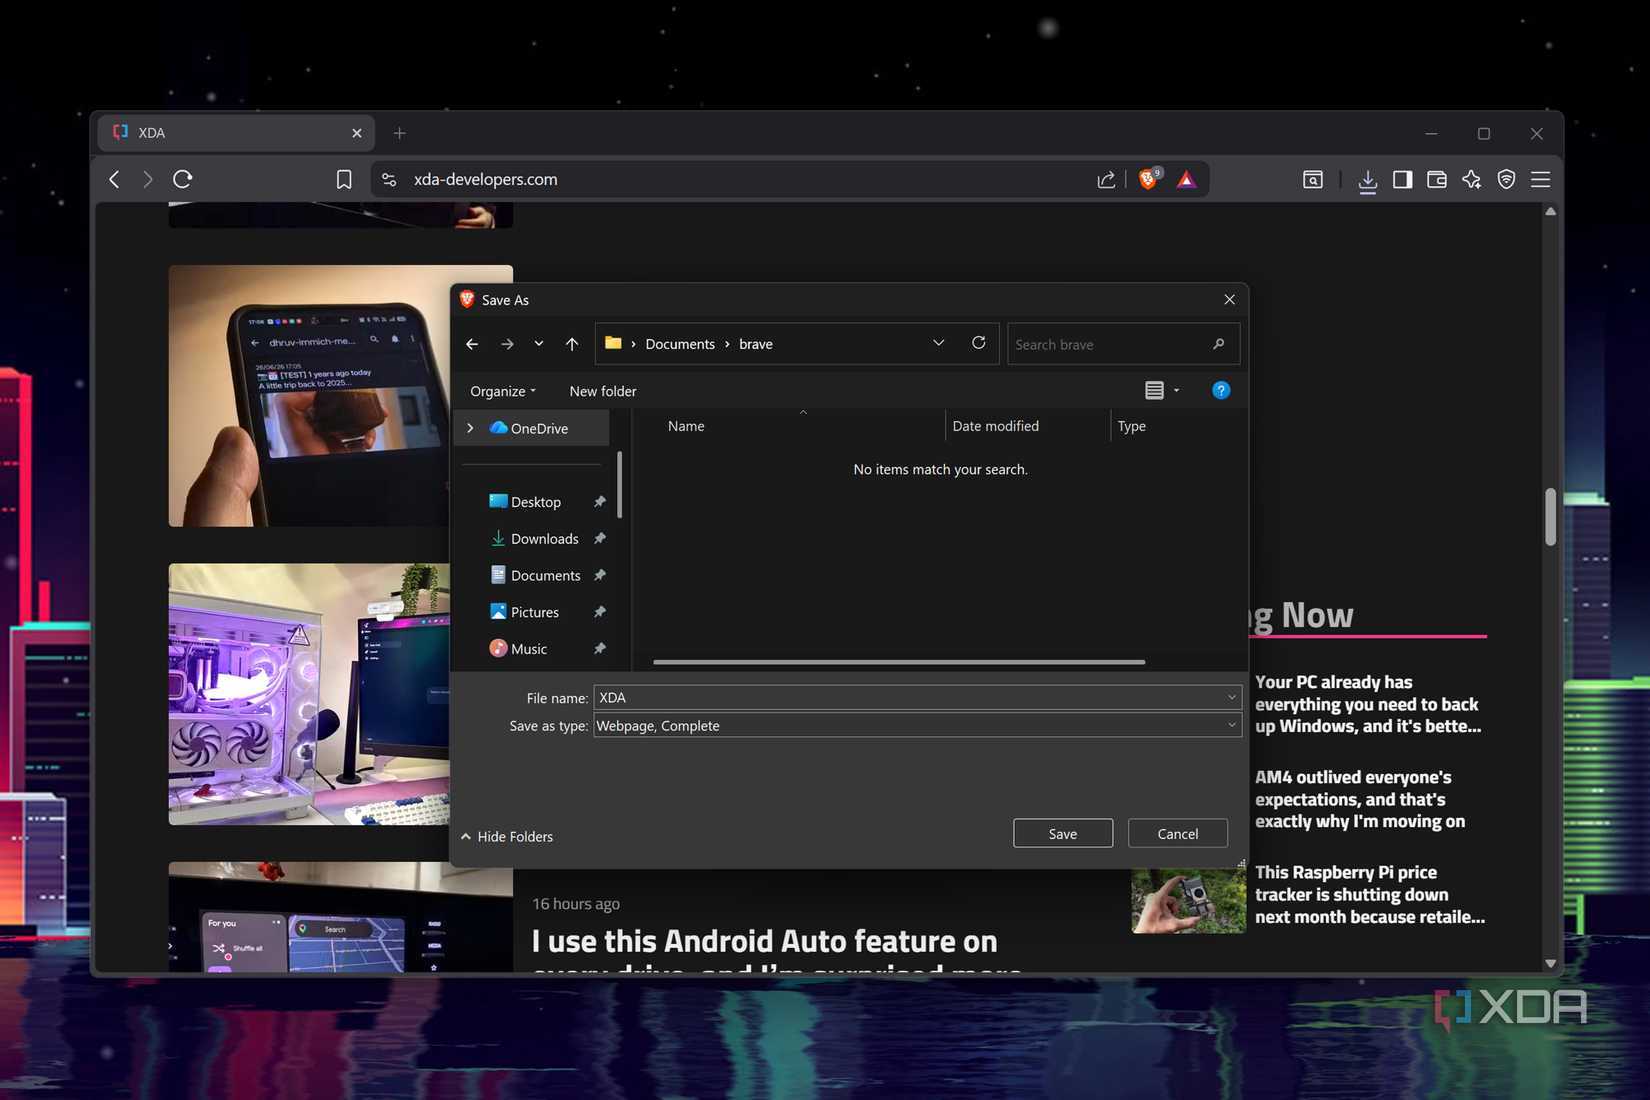This screenshot has width=1650, height=1100.
Task: Click the browser forward arrow
Action: click(148, 179)
